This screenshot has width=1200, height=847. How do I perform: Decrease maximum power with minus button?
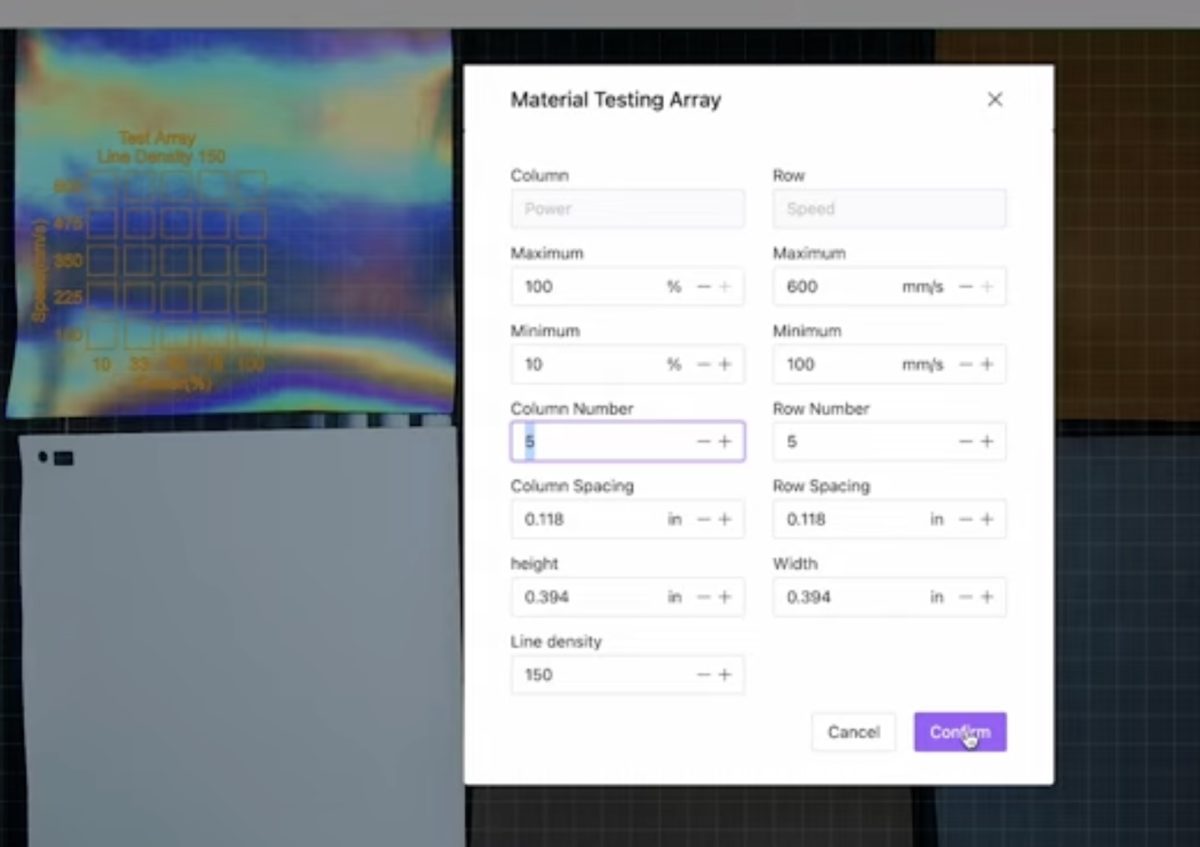(703, 287)
